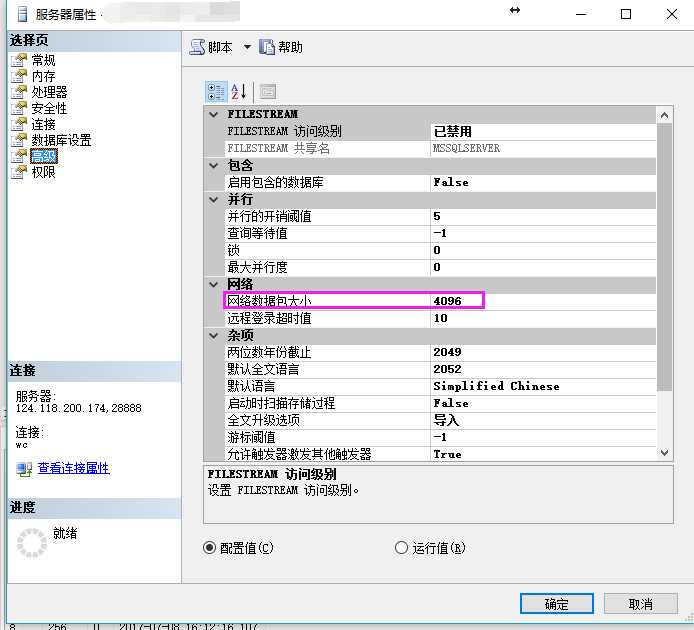Screen dimensions: 694x630
Task: Switch property grid to categorized view
Action: (216, 92)
